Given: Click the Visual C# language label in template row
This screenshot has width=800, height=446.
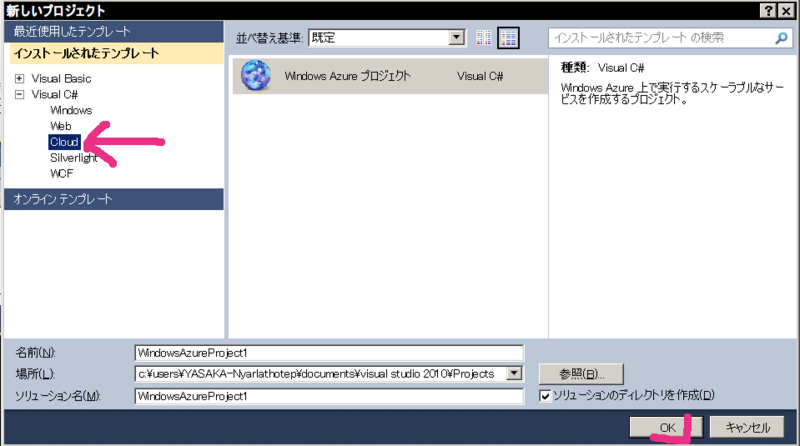Looking at the screenshot, I should click(x=480, y=76).
